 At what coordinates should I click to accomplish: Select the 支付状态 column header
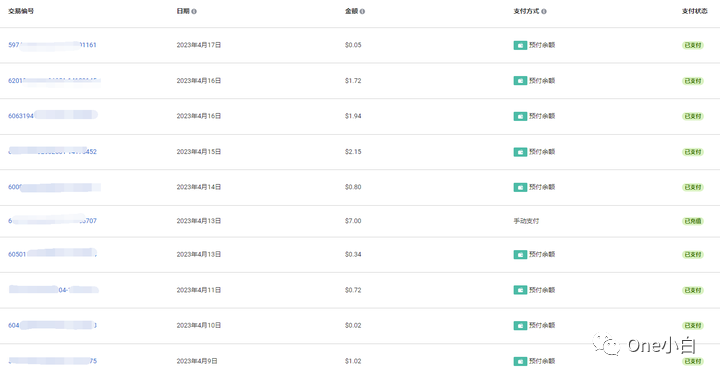tap(695, 11)
